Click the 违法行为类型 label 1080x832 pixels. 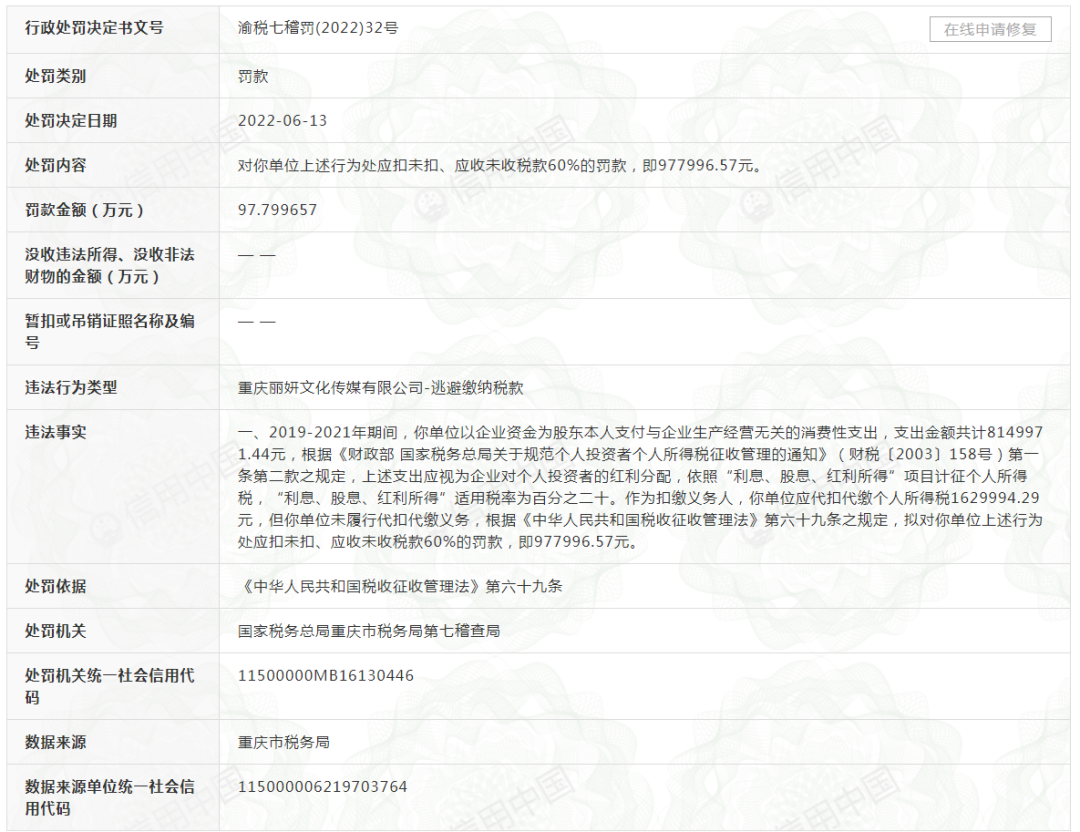71,388
